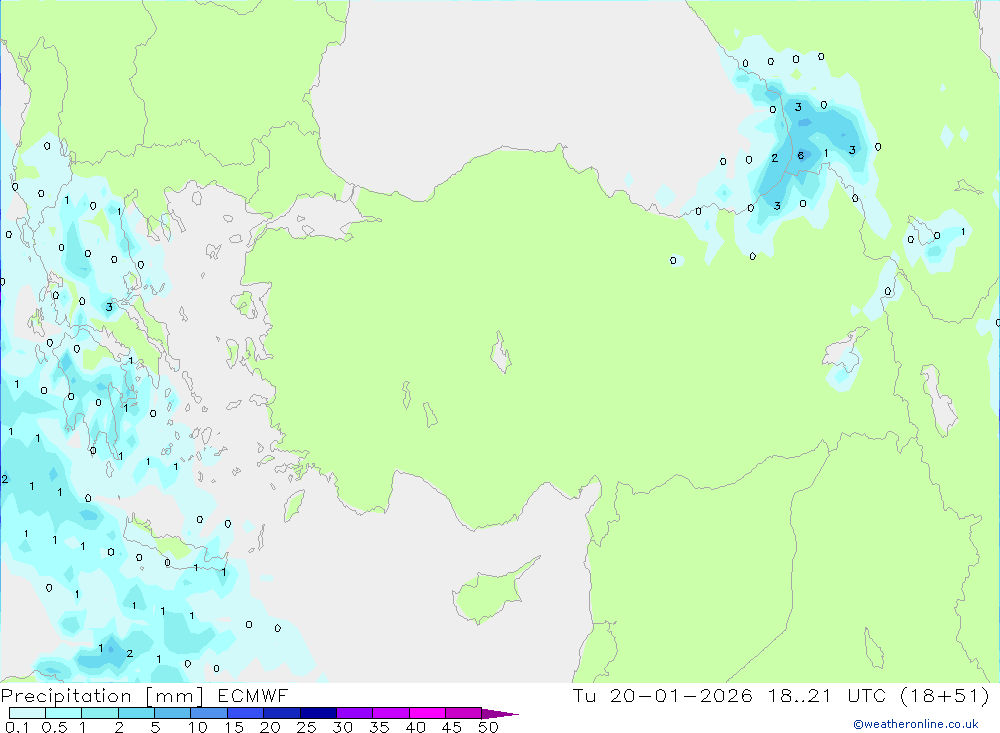The image size is (1000, 733).
Task: Click the 45–50 mm legend color swatch
Action: pos(464,713)
